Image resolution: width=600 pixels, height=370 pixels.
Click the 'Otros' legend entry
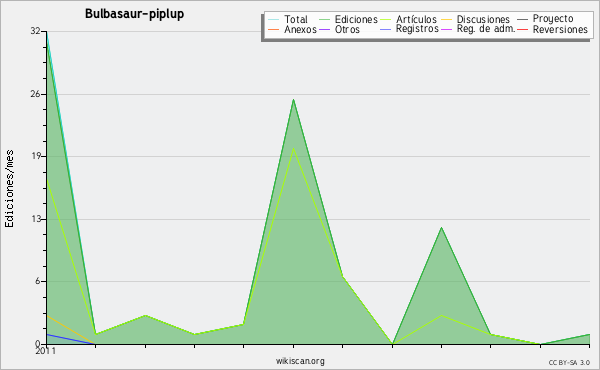tap(339, 29)
